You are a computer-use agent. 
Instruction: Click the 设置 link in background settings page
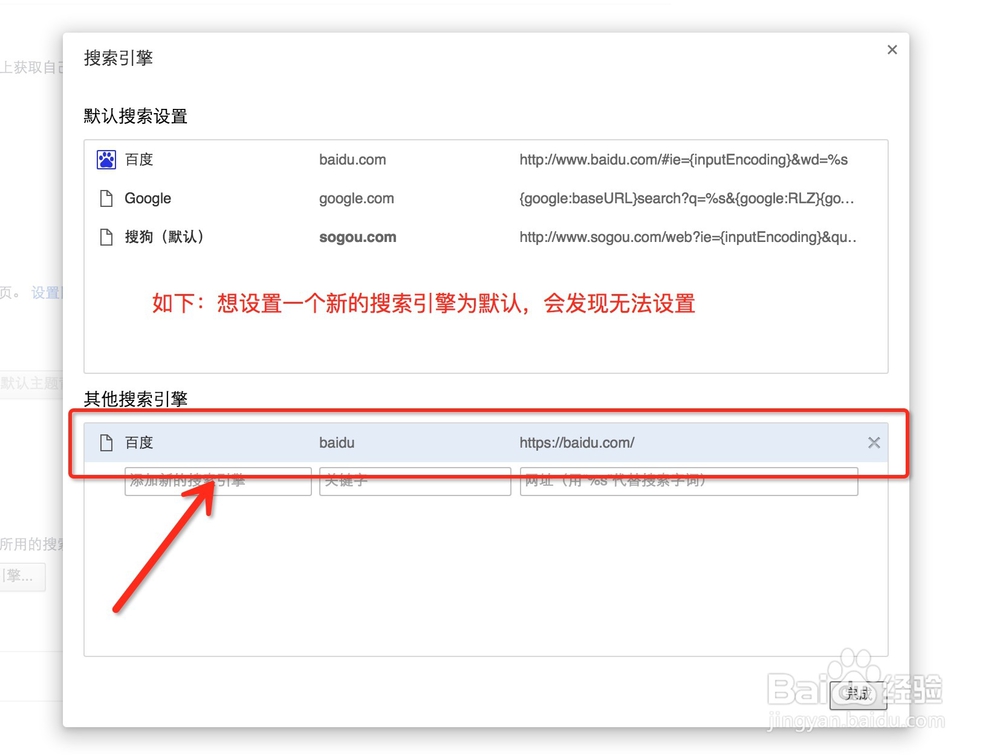point(47,293)
